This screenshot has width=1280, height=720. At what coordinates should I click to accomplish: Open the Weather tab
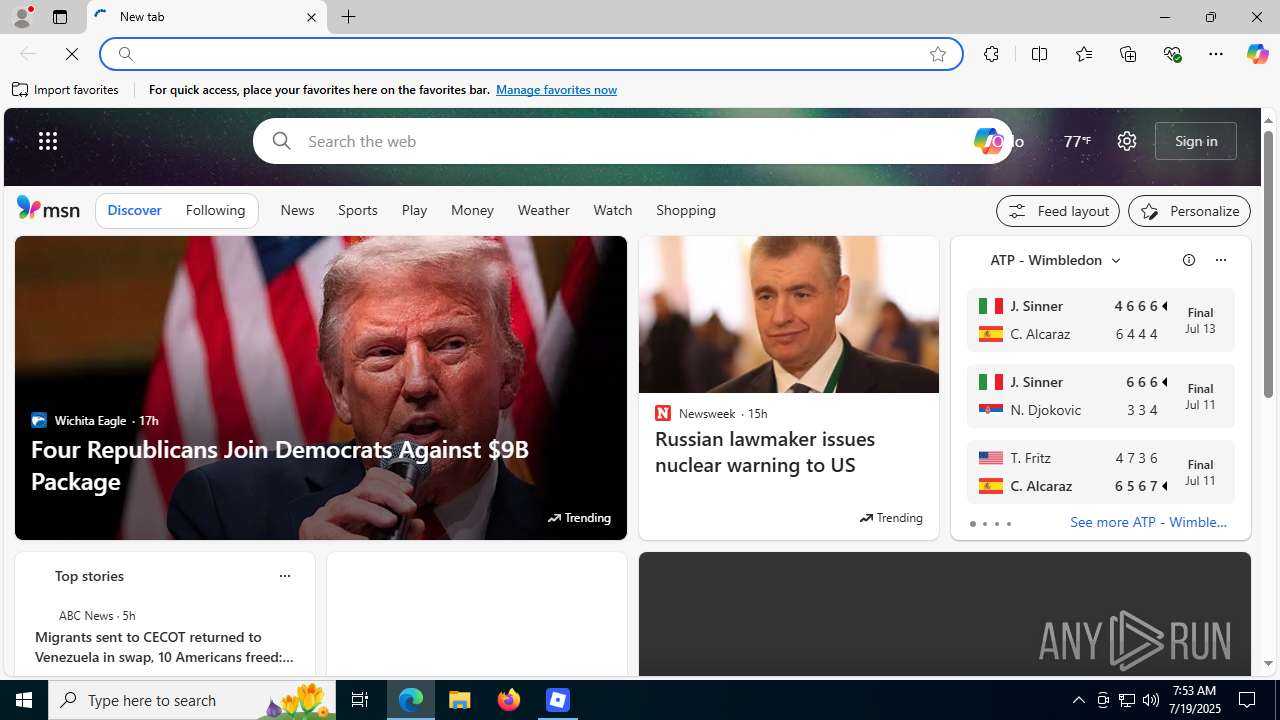coord(544,211)
